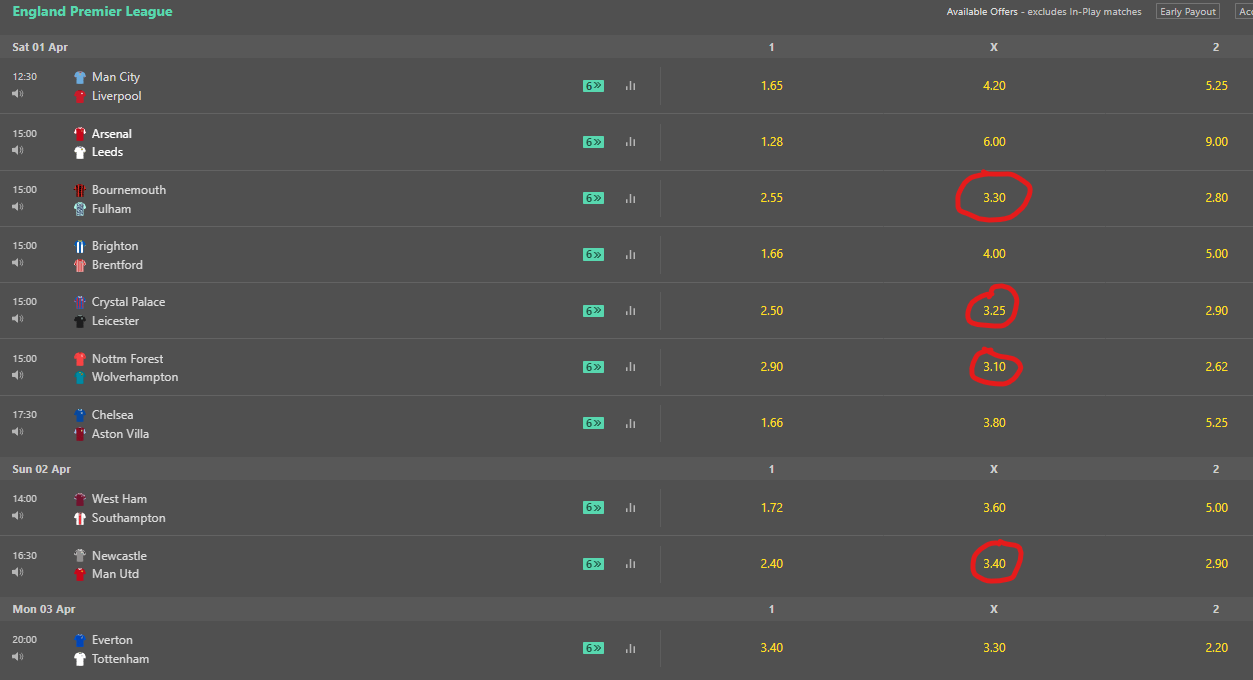Open the England Premier League heading
1253x680 pixels.
coord(92,12)
